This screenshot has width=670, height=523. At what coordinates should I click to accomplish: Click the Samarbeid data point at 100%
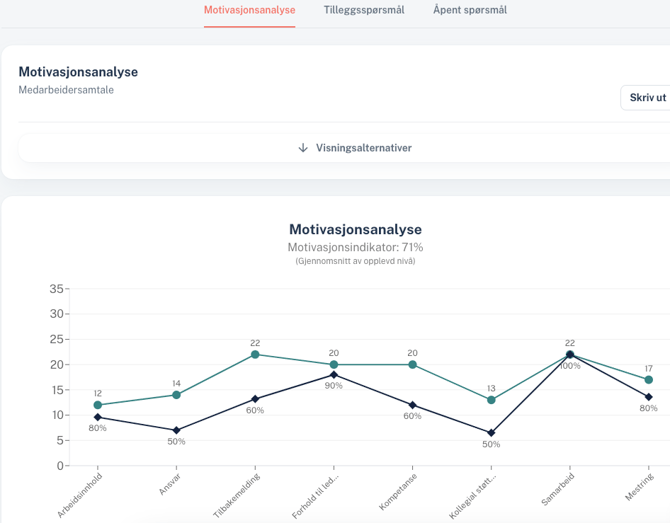coord(570,354)
